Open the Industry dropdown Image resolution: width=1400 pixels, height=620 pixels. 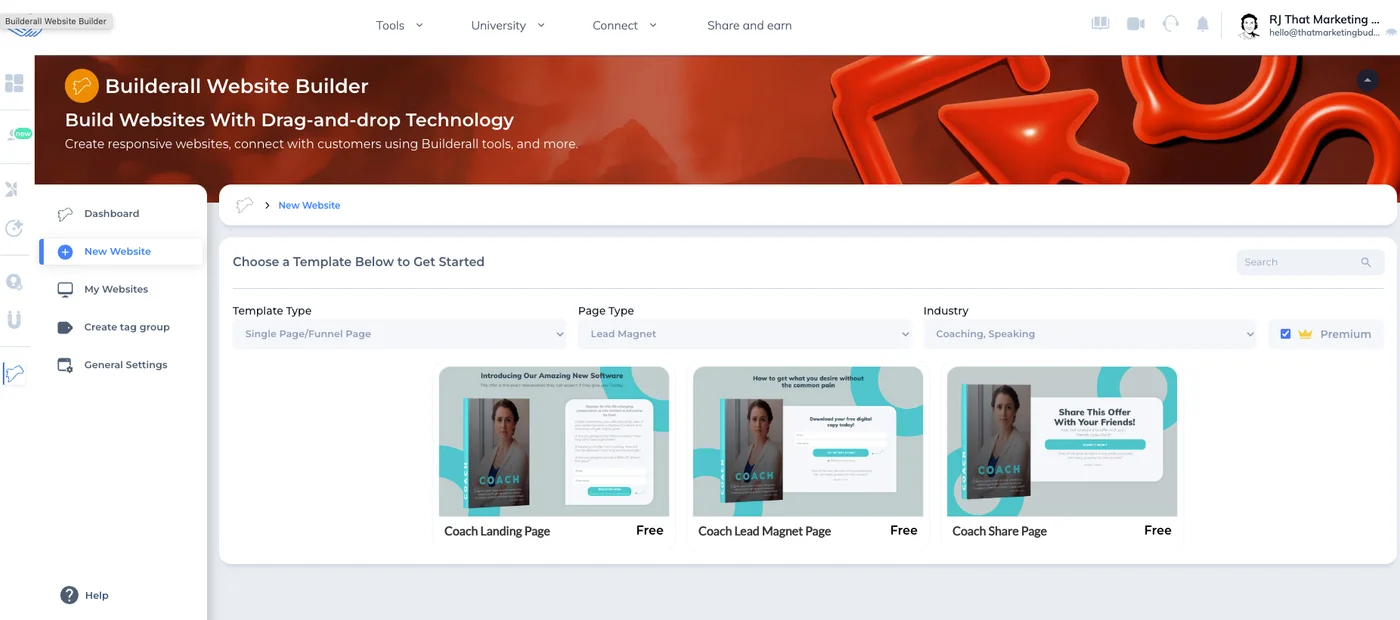click(1090, 334)
